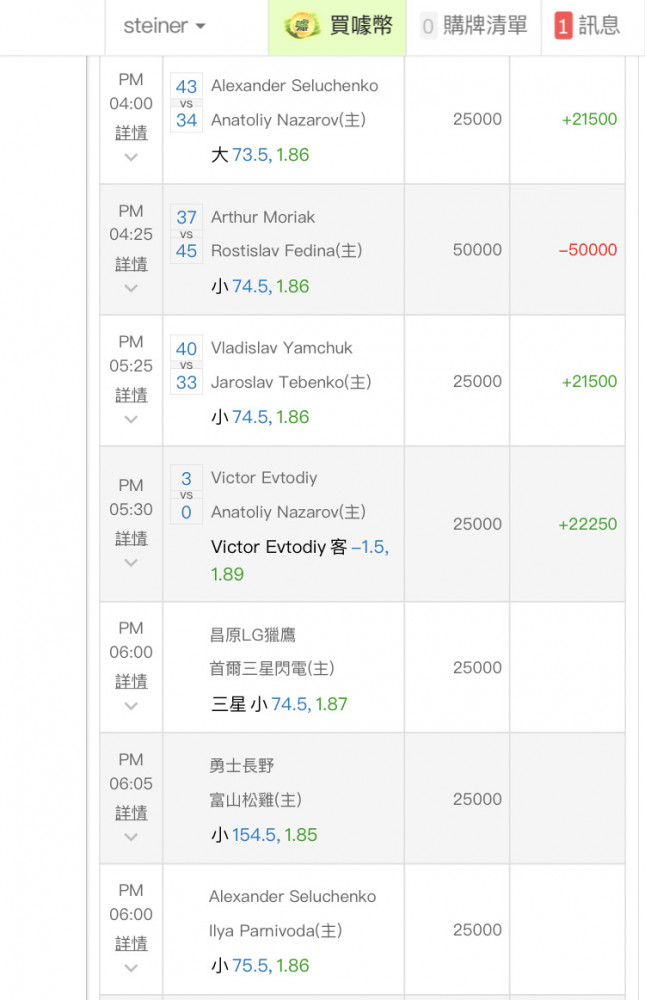This screenshot has height=1000, width=645.
Task: Click 詳情 for the 04:00 match
Action: tap(131, 133)
